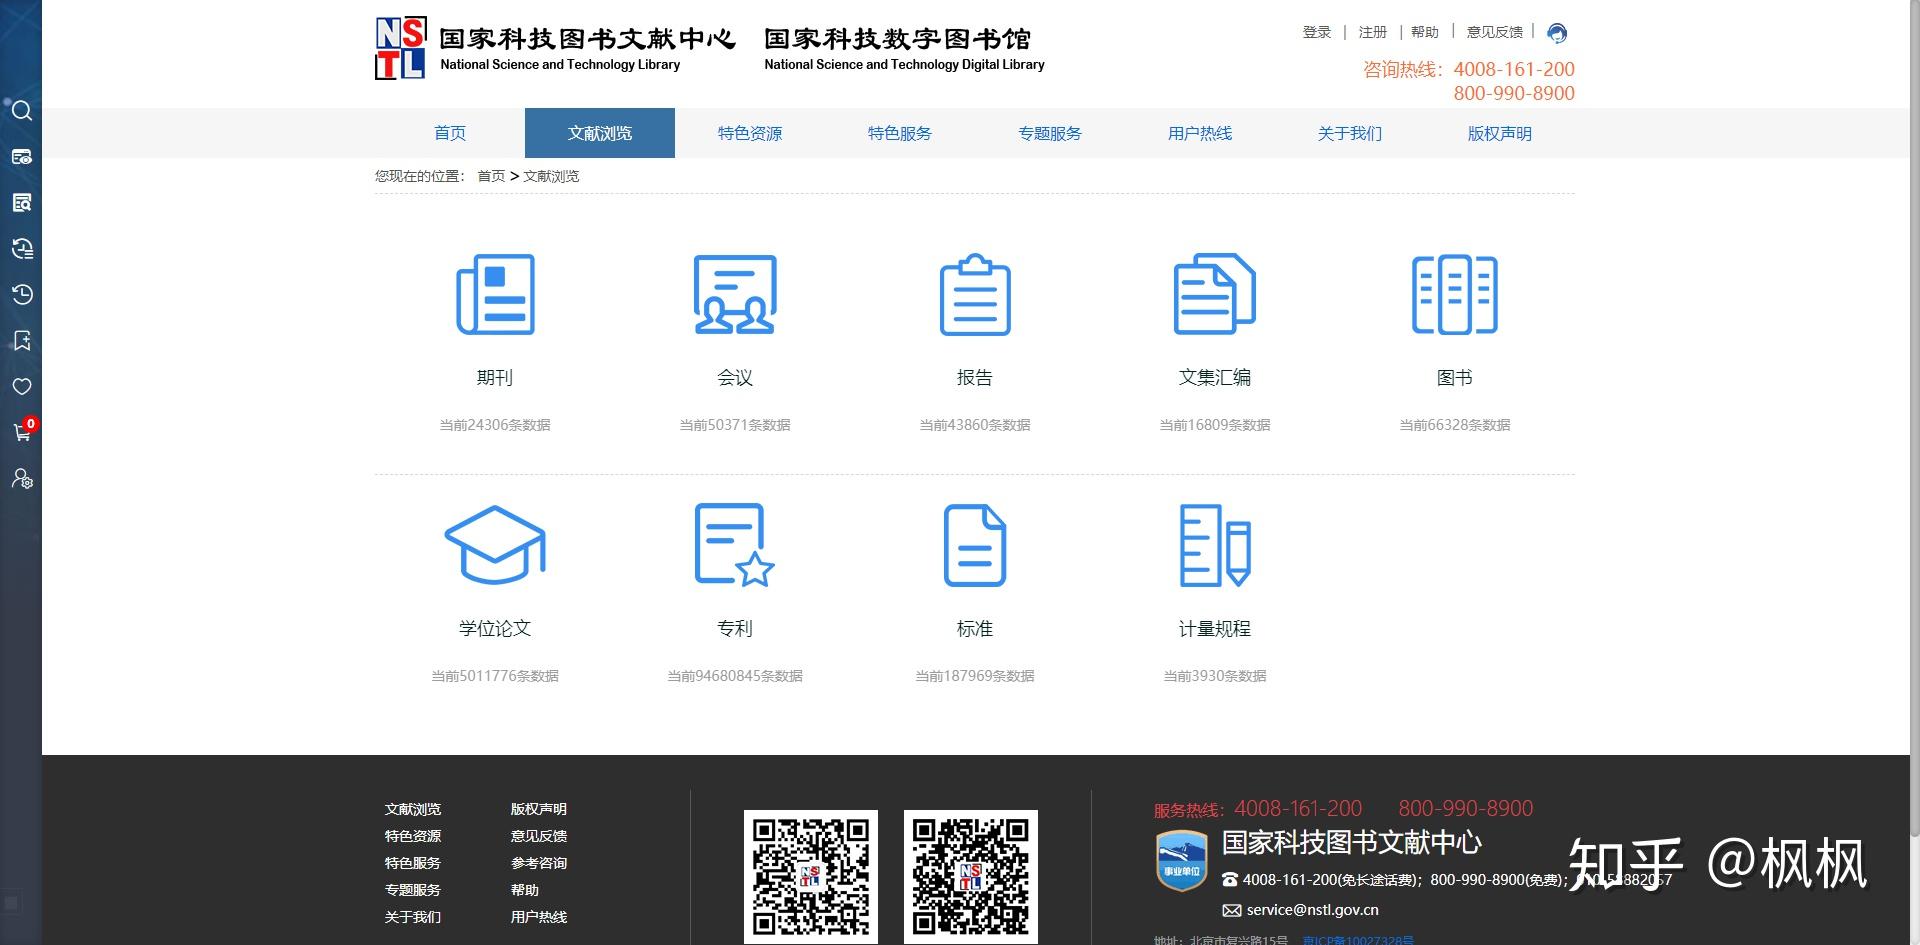The height and width of the screenshot is (945, 1920).
Task: Open the shopping cart icon
Action: tap(22, 432)
